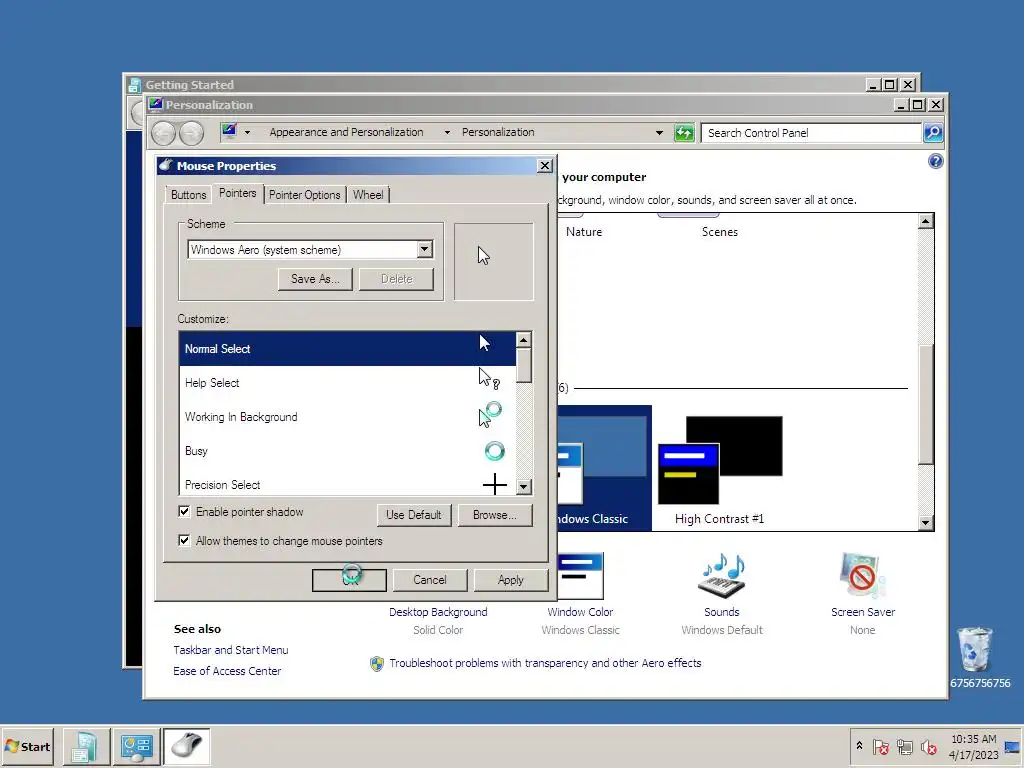
Task: Open the address bar history dropdown
Action: (660, 133)
